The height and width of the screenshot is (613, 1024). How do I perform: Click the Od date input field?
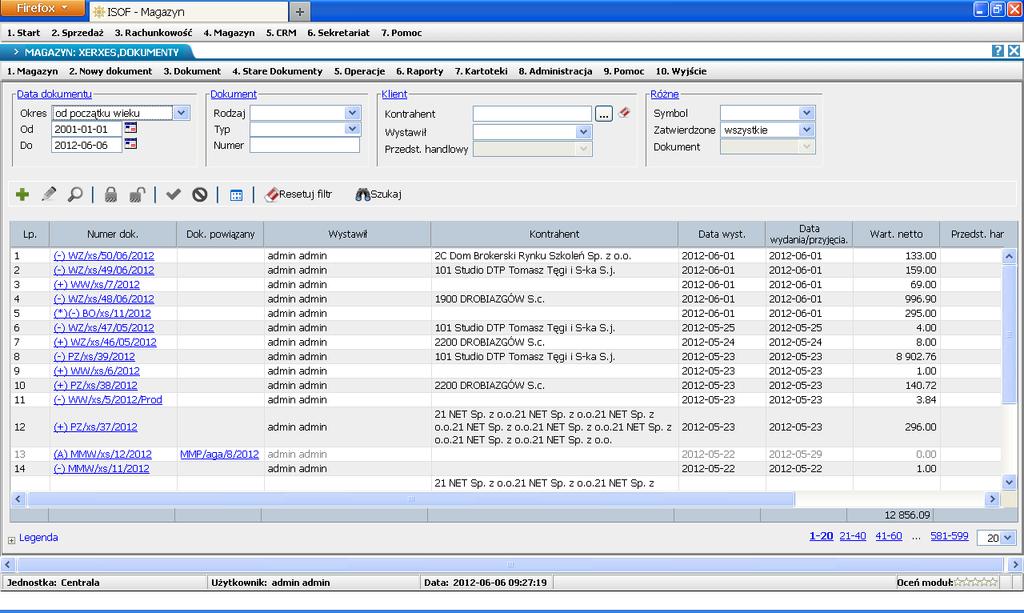pyautogui.click(x=86, y=129)
